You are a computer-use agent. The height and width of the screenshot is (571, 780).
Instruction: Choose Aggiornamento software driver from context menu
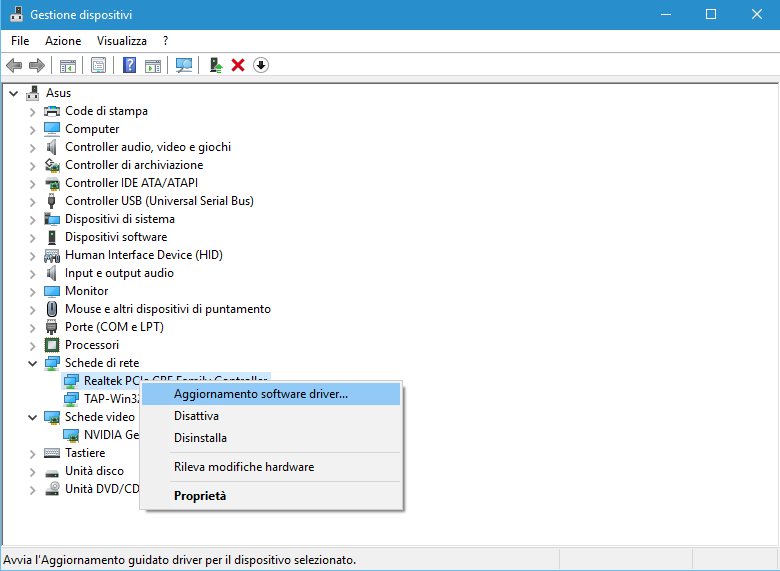pyautogui.click(x=261, y=394)
